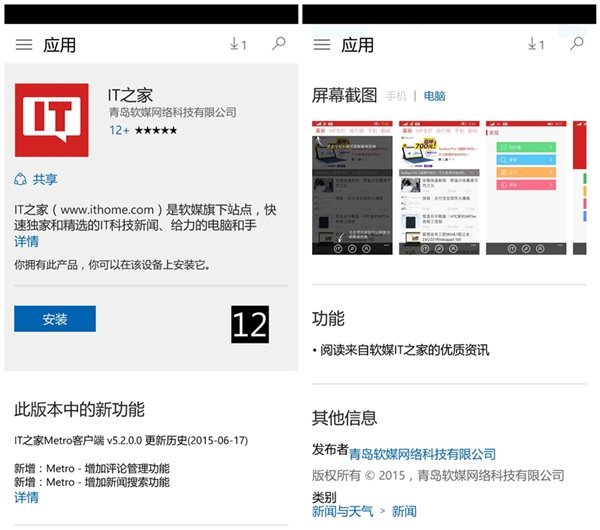Click the 12+ age rating link
The width and height of the screenshot is (600, 530).
coord(119,130)
